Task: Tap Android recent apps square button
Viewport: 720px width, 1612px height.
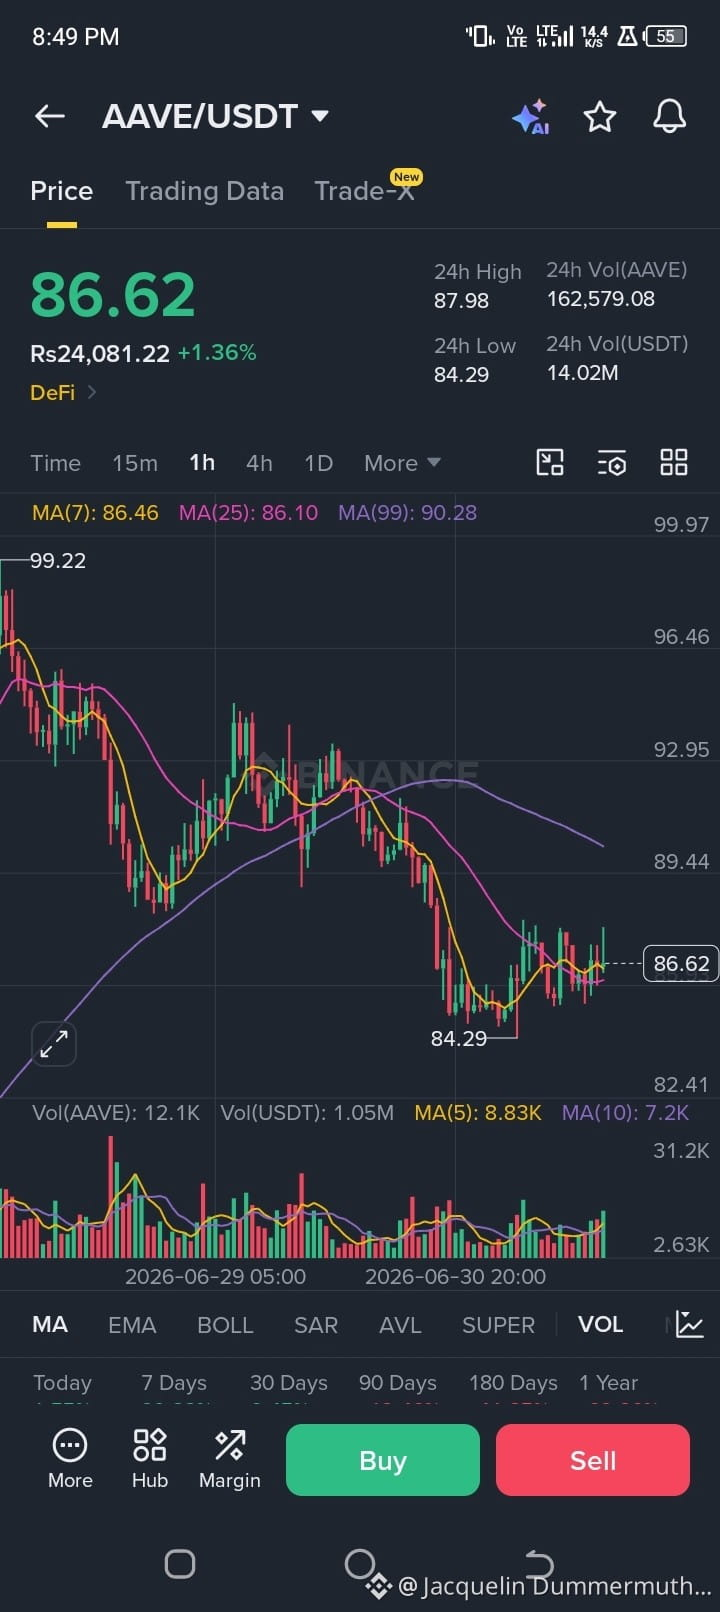Action: [x=180, y=1564]
